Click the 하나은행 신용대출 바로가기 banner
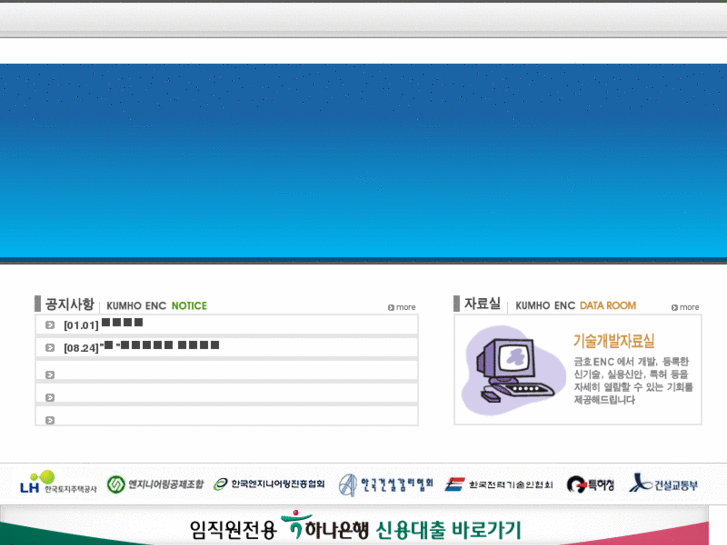The height and width of the screenshot is (545, 727). pyautogui.click(x=355, y=526)
